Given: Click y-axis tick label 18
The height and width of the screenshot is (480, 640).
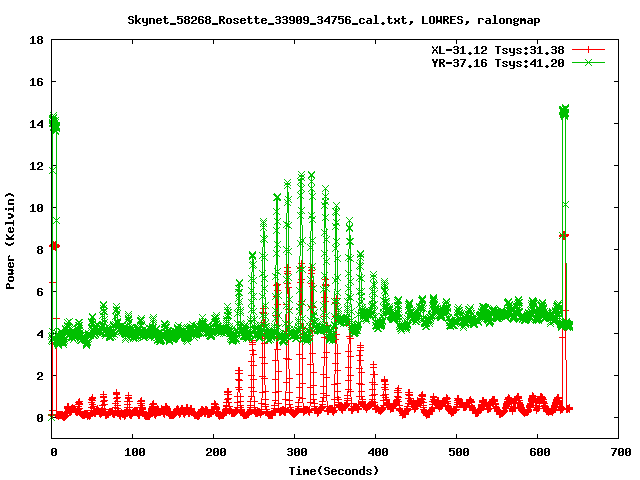Looking at the screenshot, I should 36,40.
